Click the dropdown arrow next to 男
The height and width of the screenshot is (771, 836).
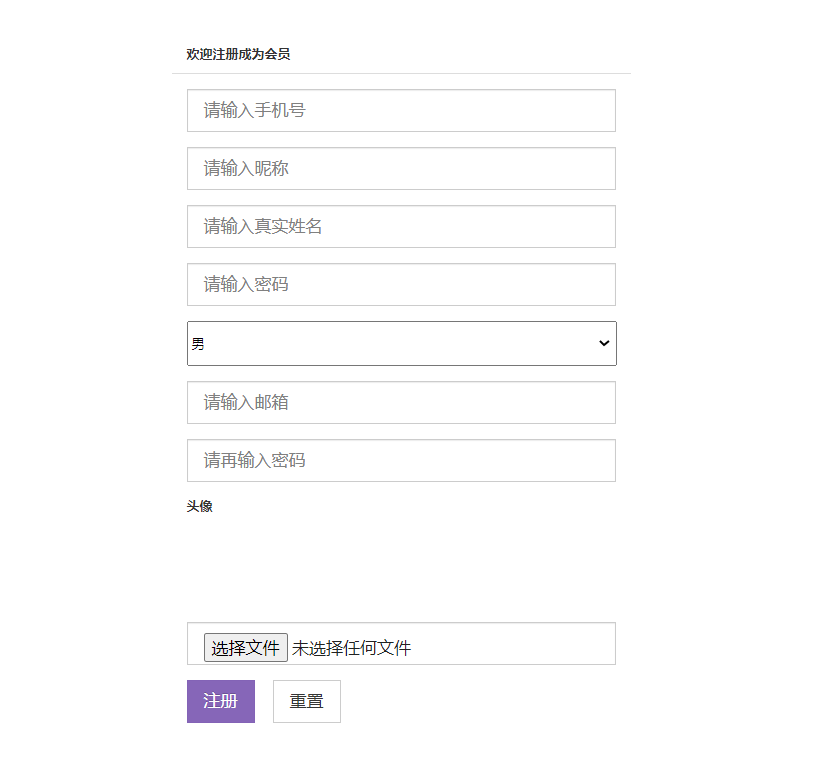tap(603, 343)
